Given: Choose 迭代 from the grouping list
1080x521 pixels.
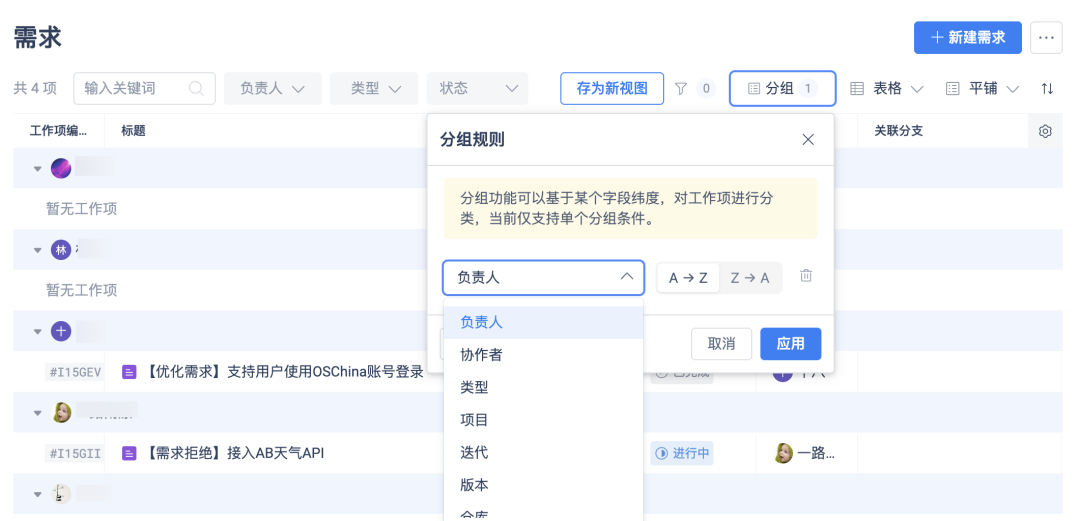Looking at the screenshot, I should 474,452.
